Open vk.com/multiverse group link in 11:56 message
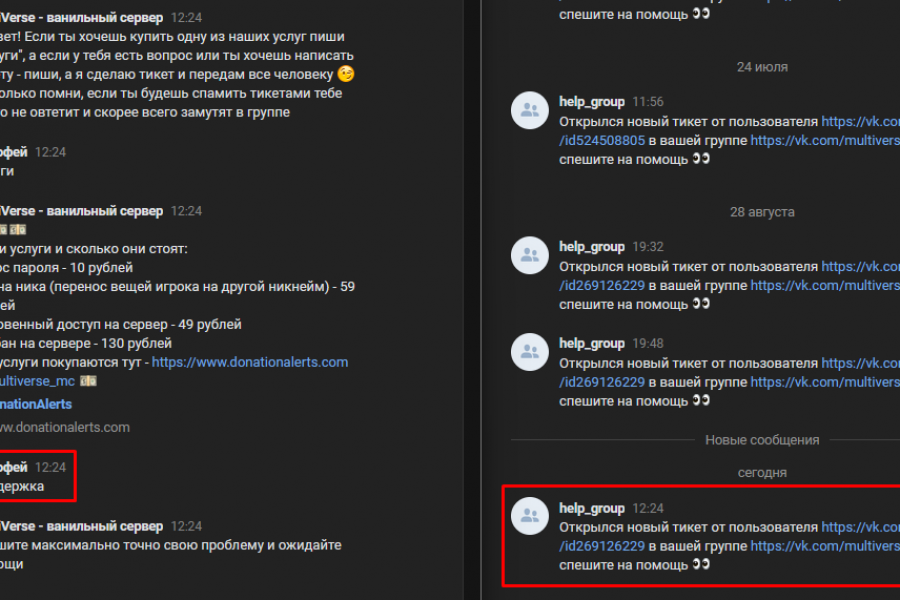The width and height of the screenshot is (900, 600). (825, 140)
